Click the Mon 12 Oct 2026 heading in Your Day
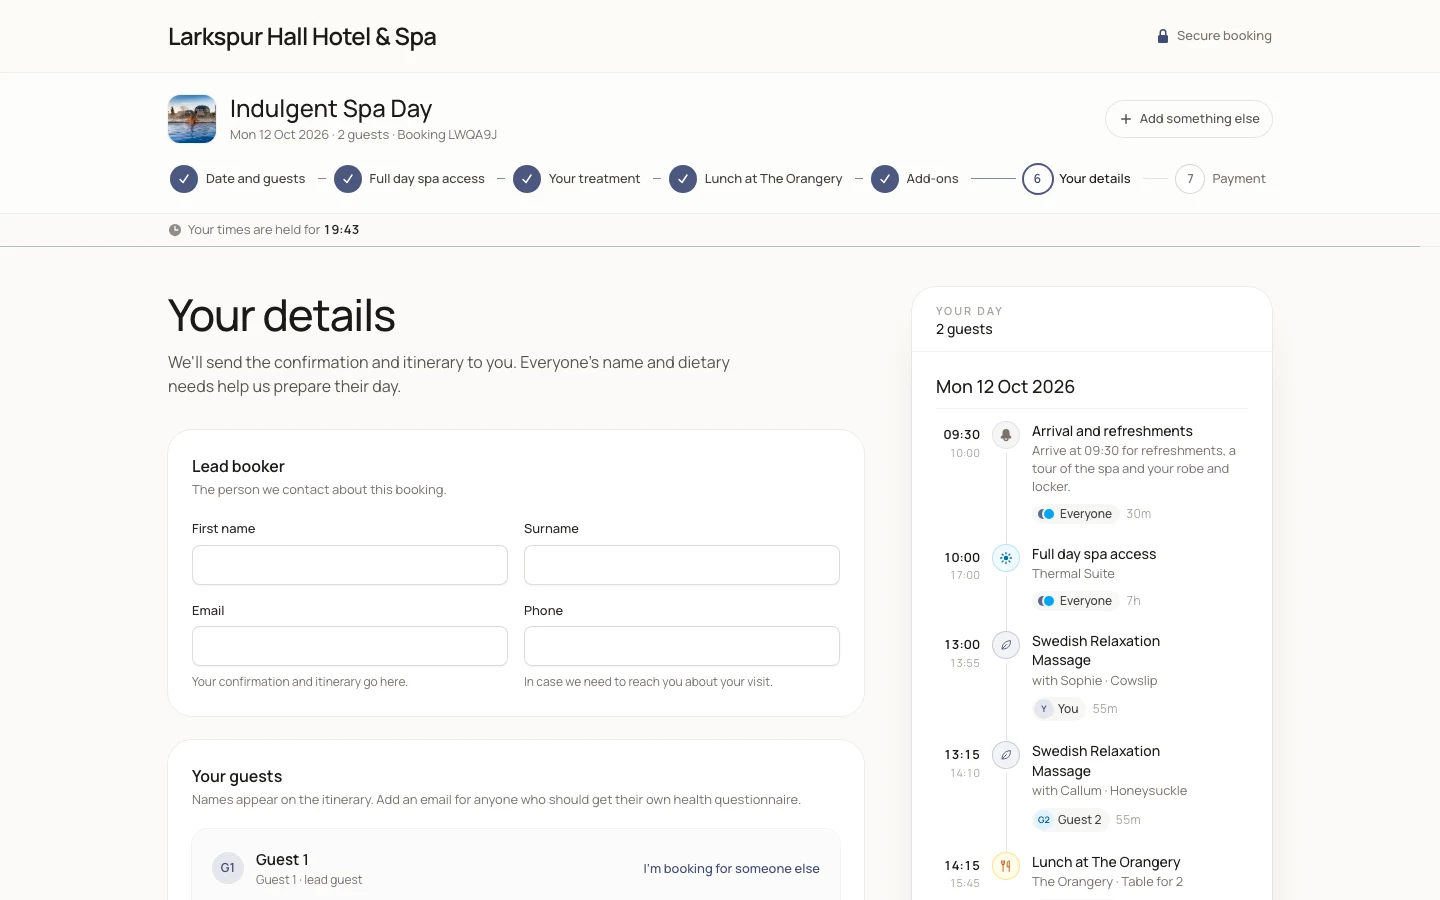Viewport: 1440px width, 900px height. pyautogui.click(x=1005, y=387)
